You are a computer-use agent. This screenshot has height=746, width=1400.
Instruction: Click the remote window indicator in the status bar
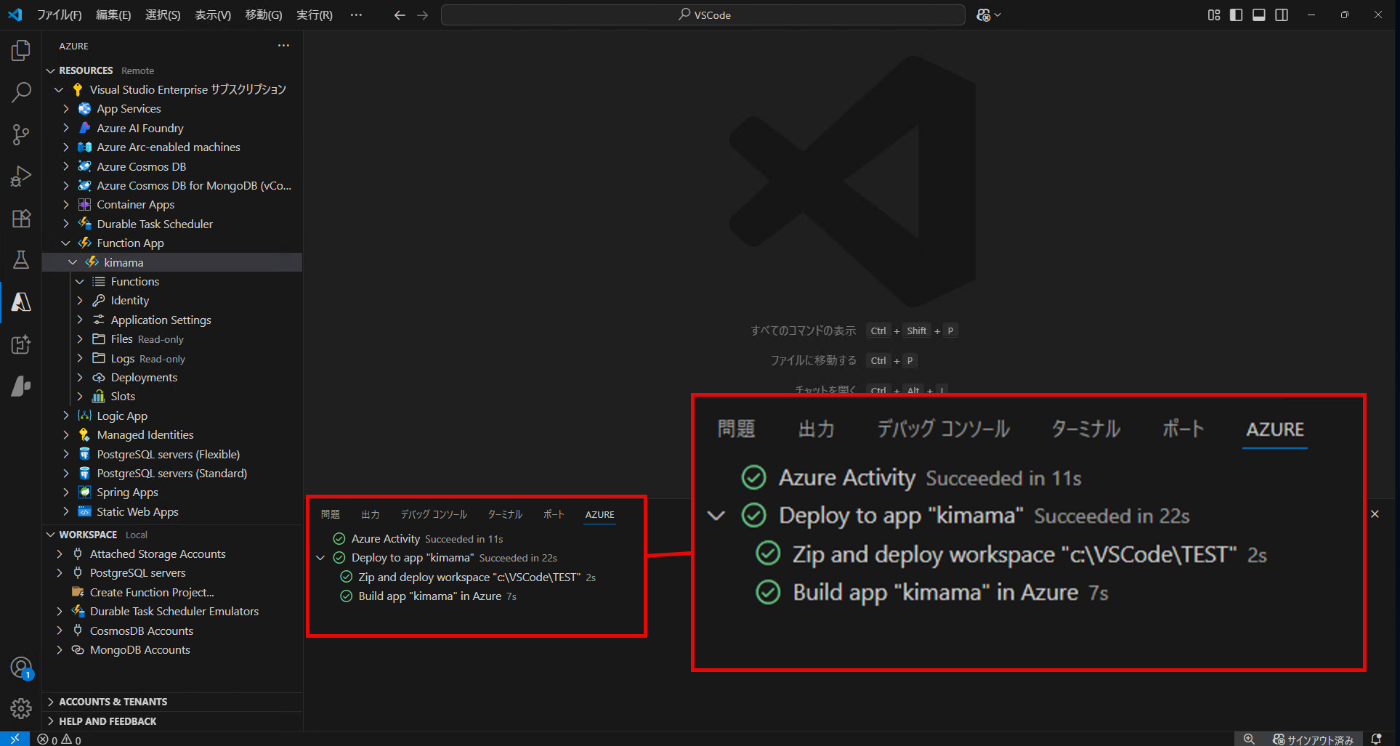[15, 739]
